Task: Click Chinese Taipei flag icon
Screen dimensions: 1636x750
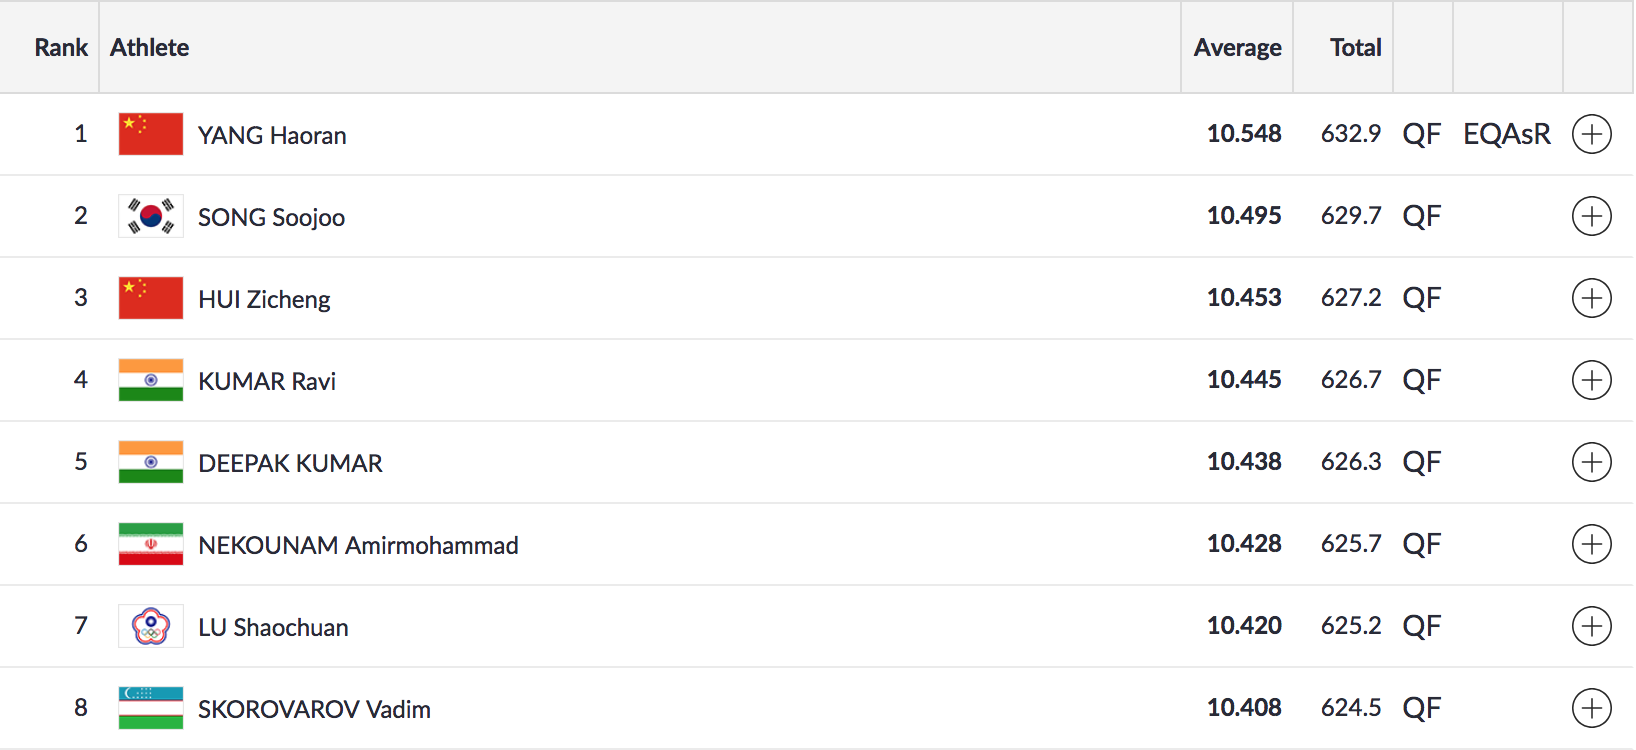Action: coord(150,626)
